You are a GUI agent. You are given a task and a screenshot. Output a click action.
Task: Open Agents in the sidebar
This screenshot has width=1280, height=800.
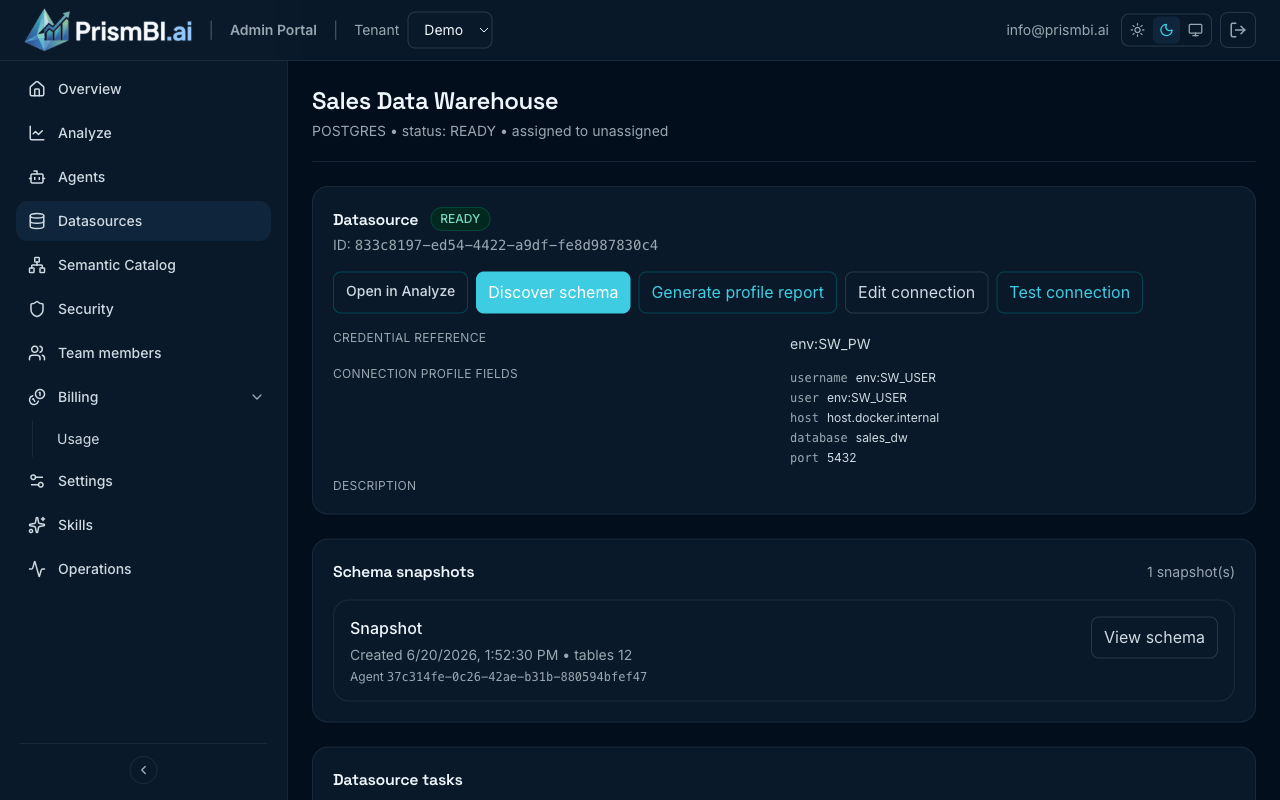(143, 177)
